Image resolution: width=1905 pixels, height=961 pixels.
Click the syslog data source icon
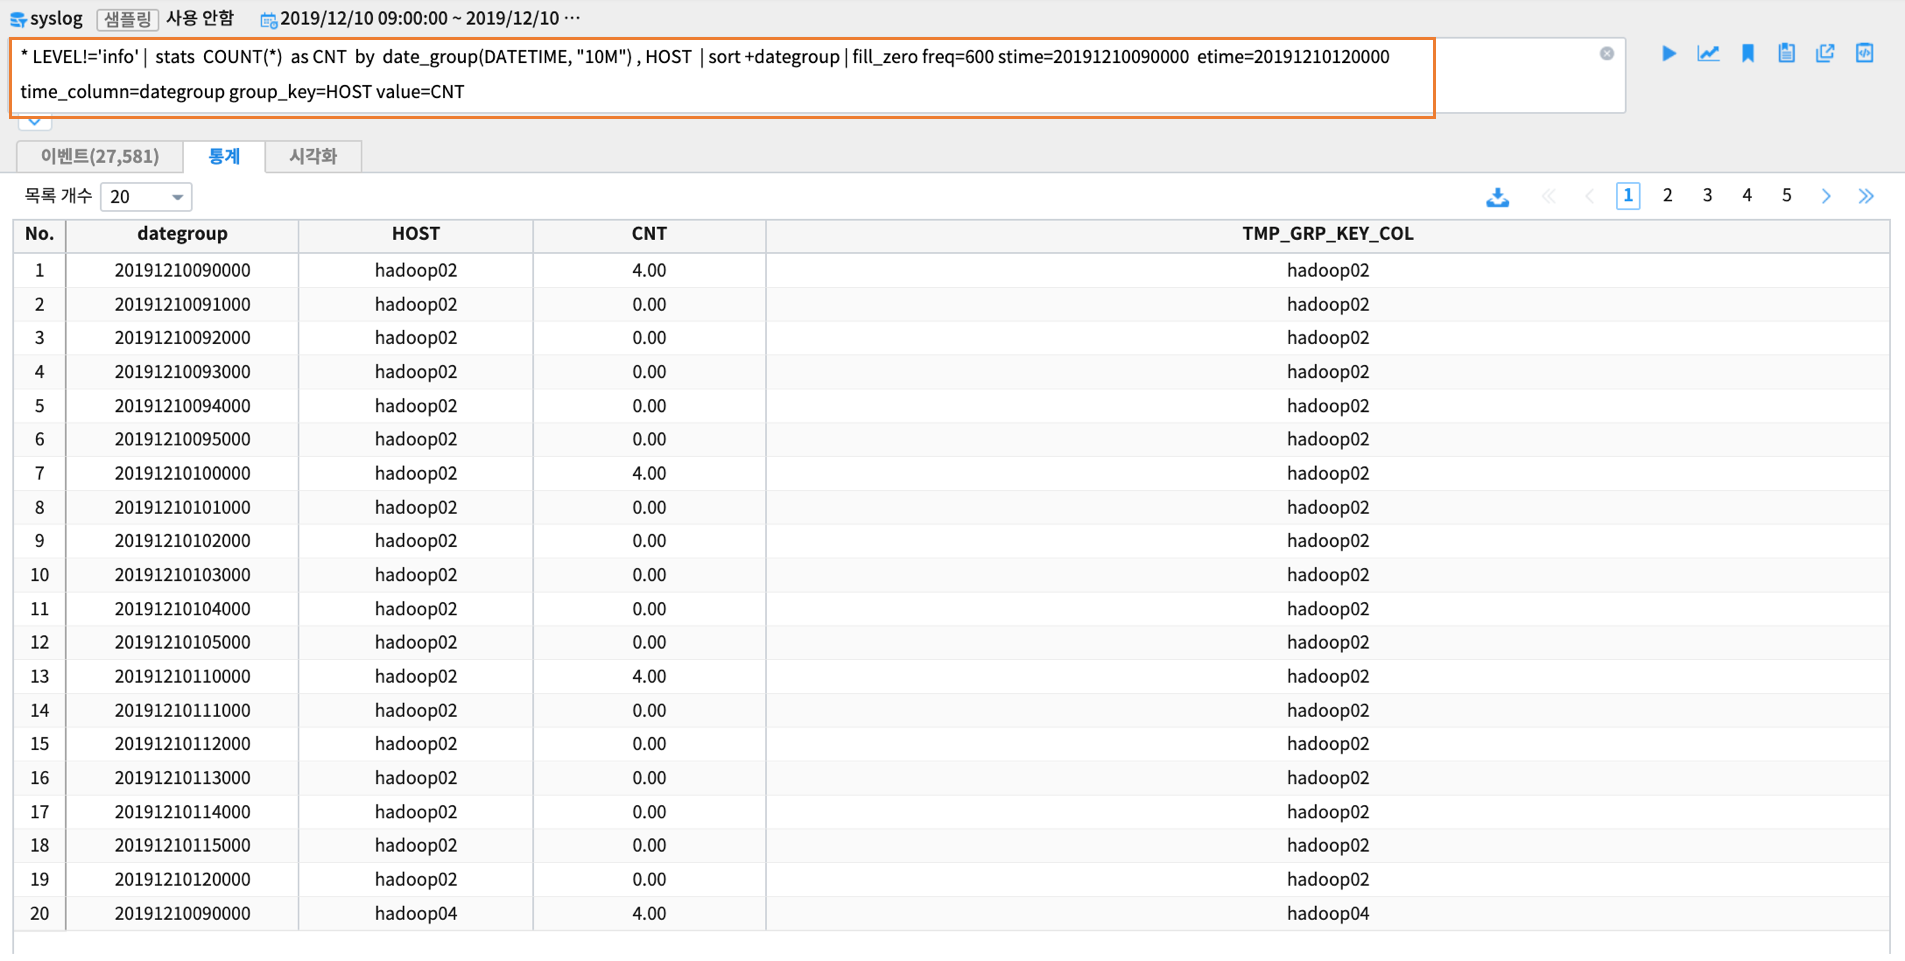coord(18,19)
